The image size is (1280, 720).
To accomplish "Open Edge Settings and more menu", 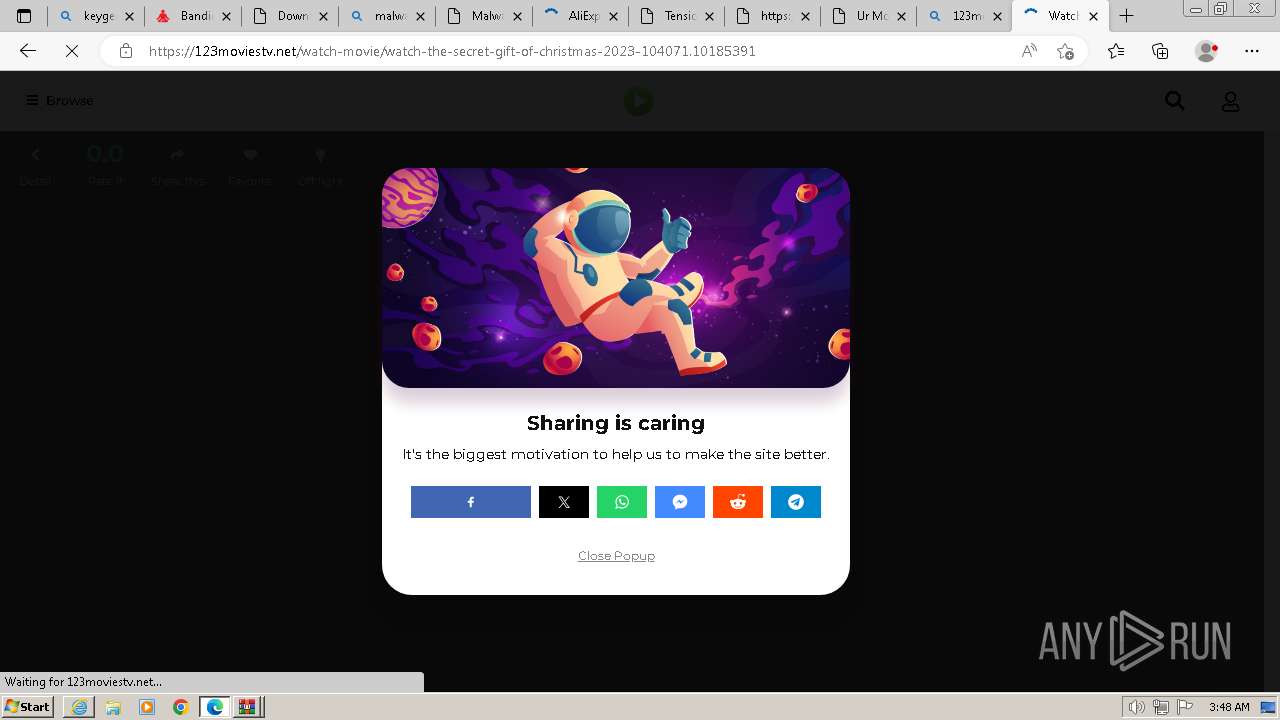I will [x=1252, y=51].
